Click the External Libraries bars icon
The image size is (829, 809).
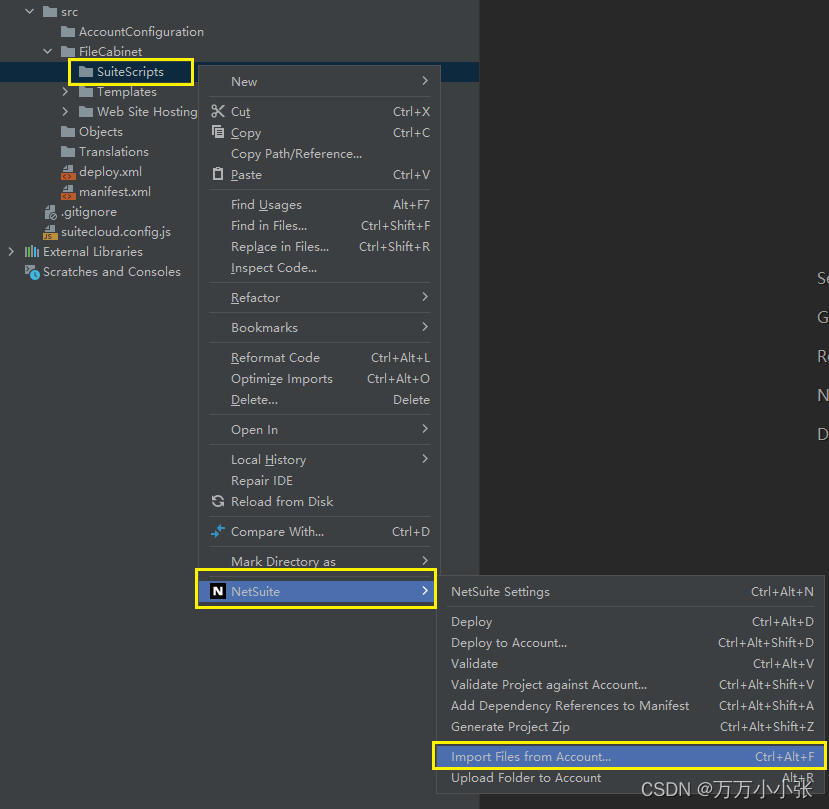point(32,252)
